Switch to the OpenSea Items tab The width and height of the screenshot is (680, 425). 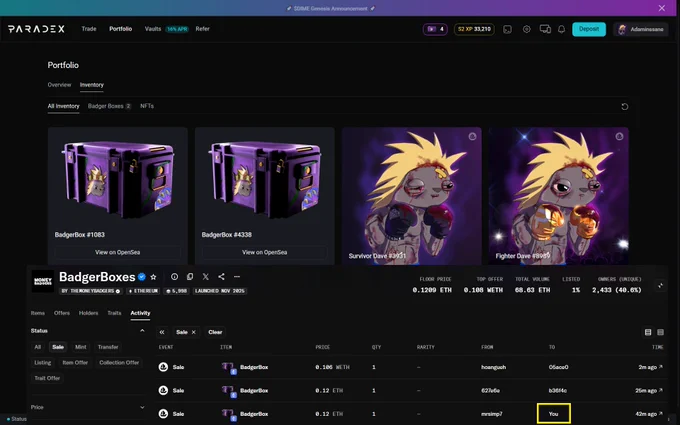pos(38,313)
